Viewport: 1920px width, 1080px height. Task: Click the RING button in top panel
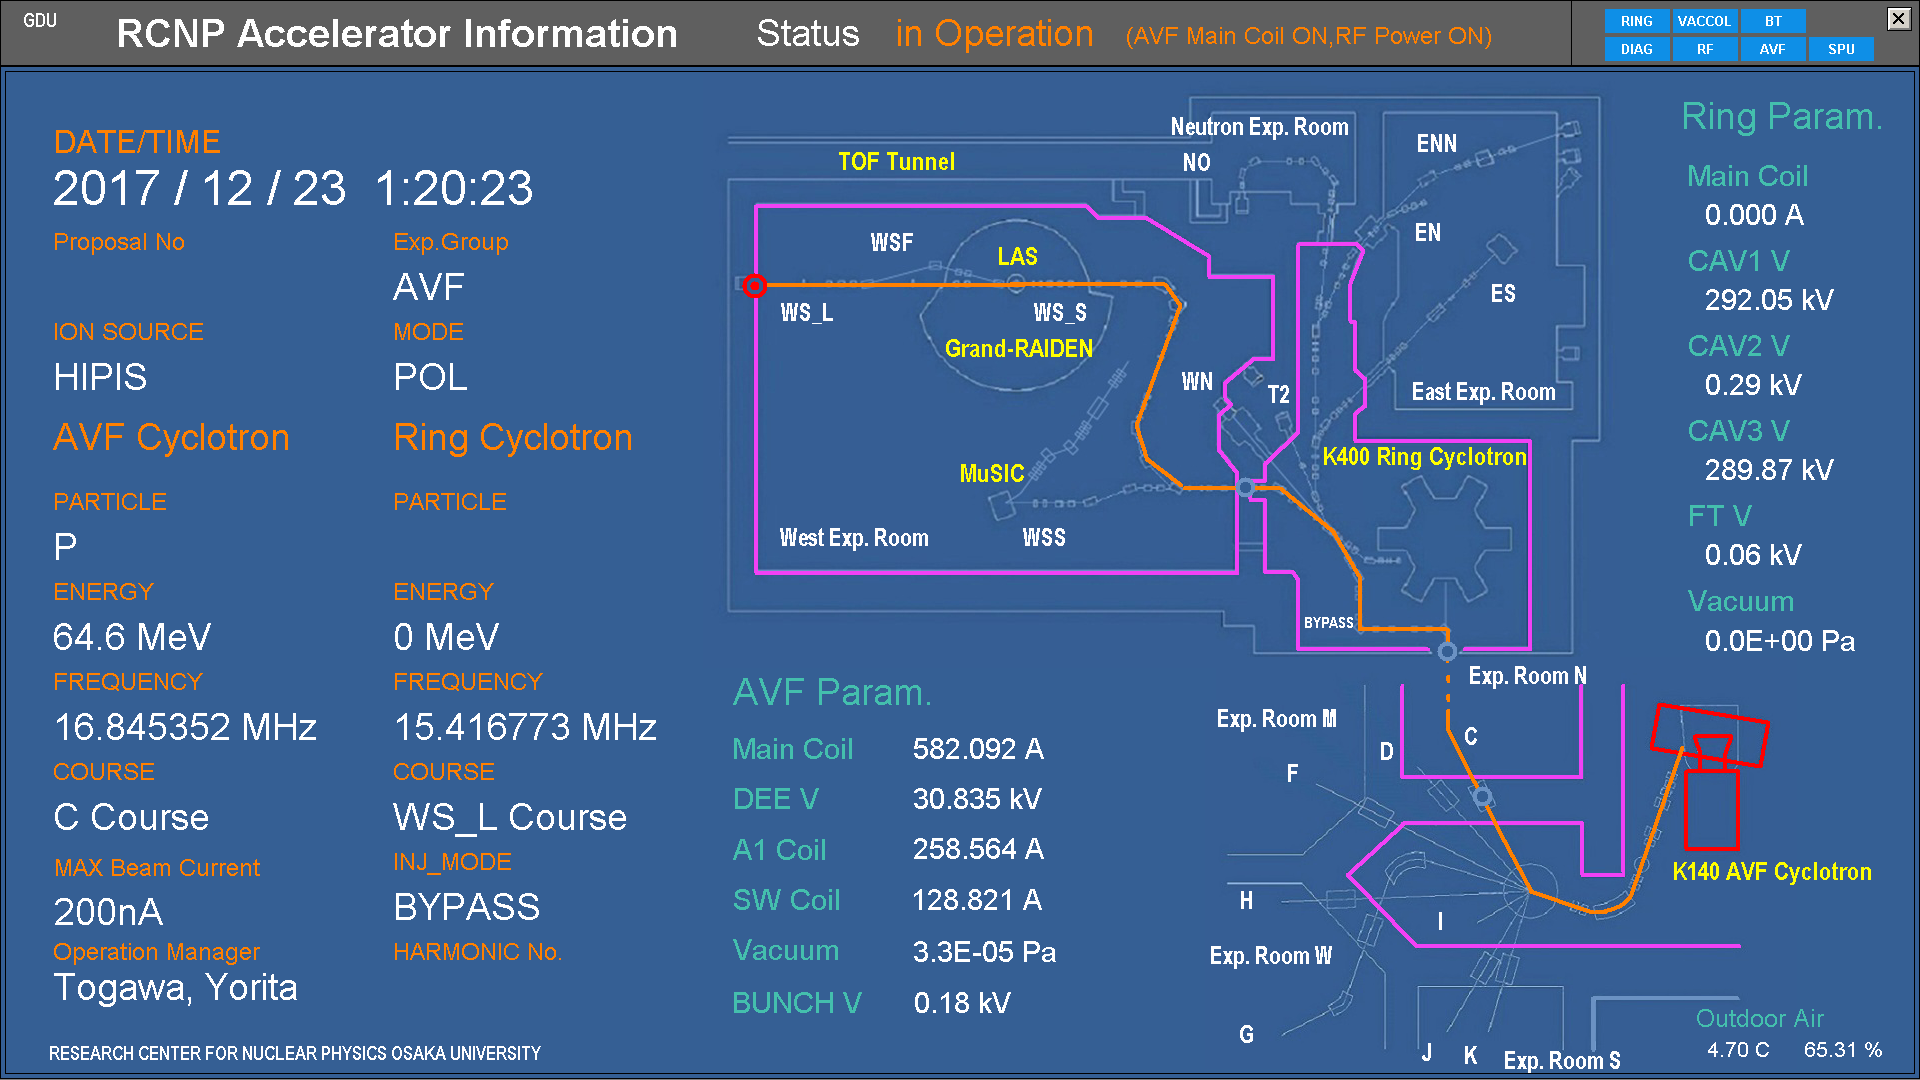coord(1636,21)
